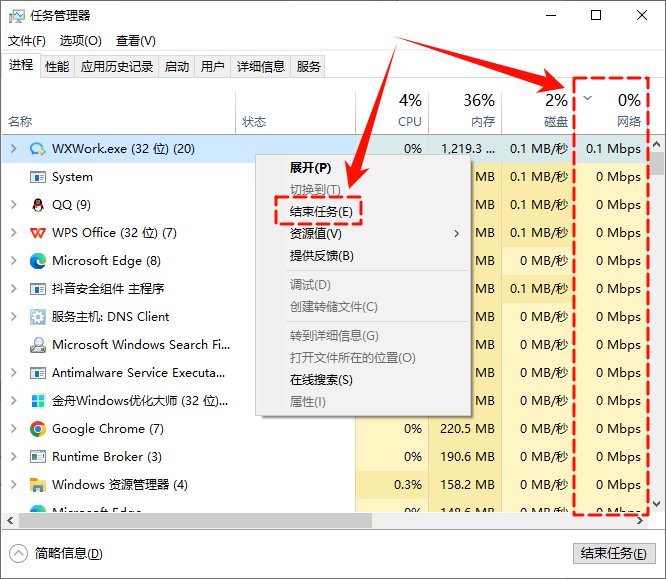Expand the QQ (9) process group

click(x=14, y=205)
